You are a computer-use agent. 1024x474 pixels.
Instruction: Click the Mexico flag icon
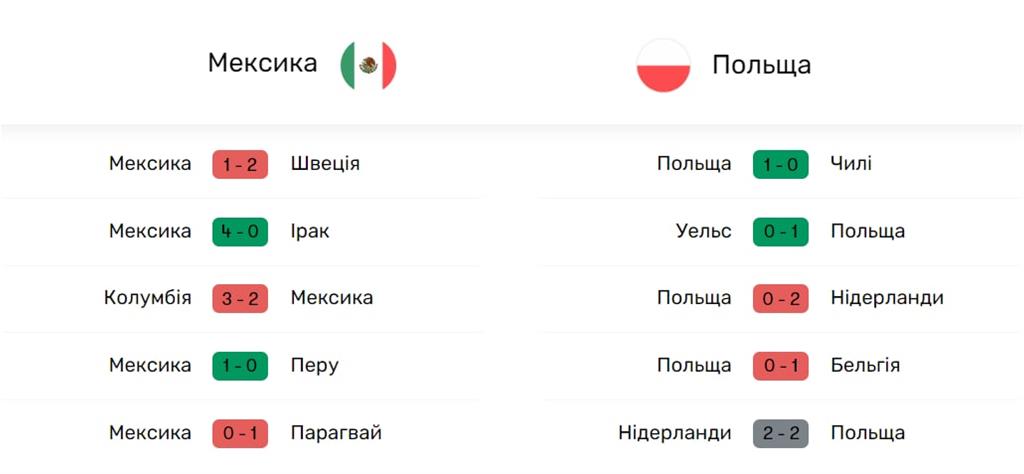[368, 65]
